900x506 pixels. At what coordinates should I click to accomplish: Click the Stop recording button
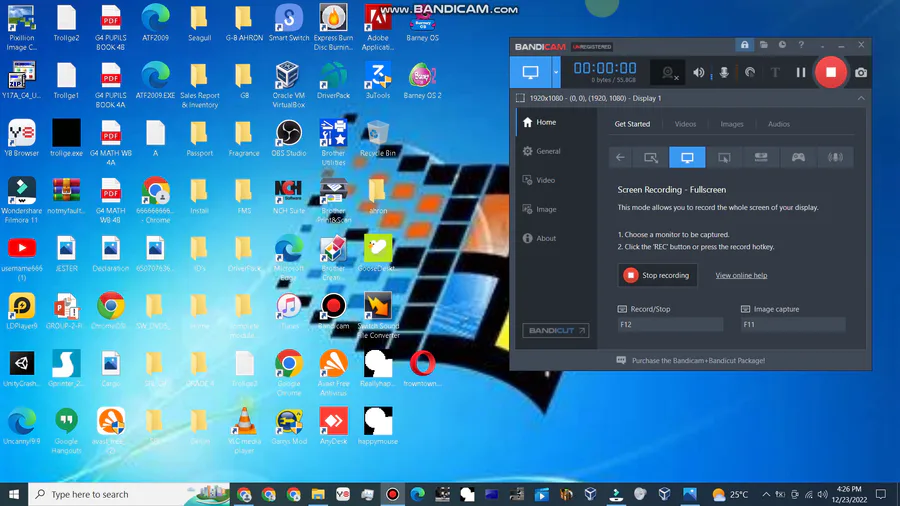click(658, 275)
